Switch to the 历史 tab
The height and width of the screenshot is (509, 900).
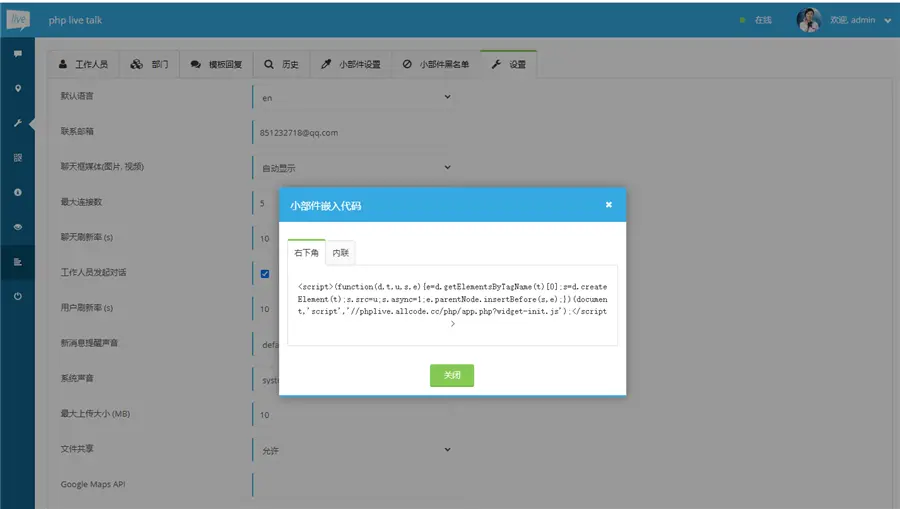pyautogui.click(x=281, y=64)
